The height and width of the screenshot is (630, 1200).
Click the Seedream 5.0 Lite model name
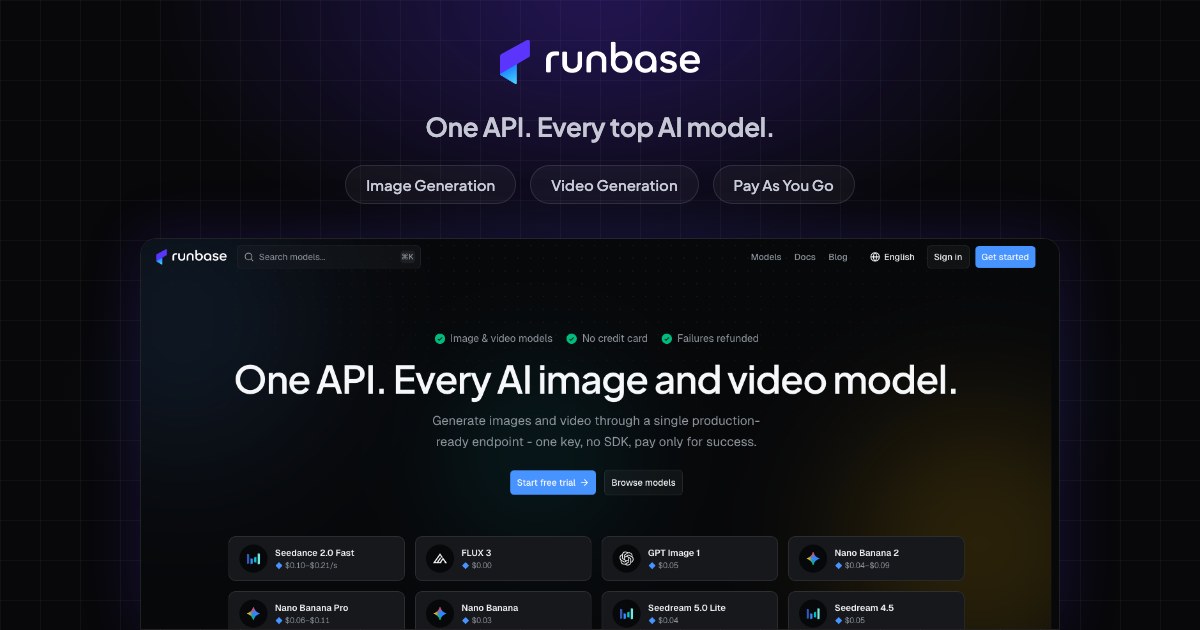[687, 608]
